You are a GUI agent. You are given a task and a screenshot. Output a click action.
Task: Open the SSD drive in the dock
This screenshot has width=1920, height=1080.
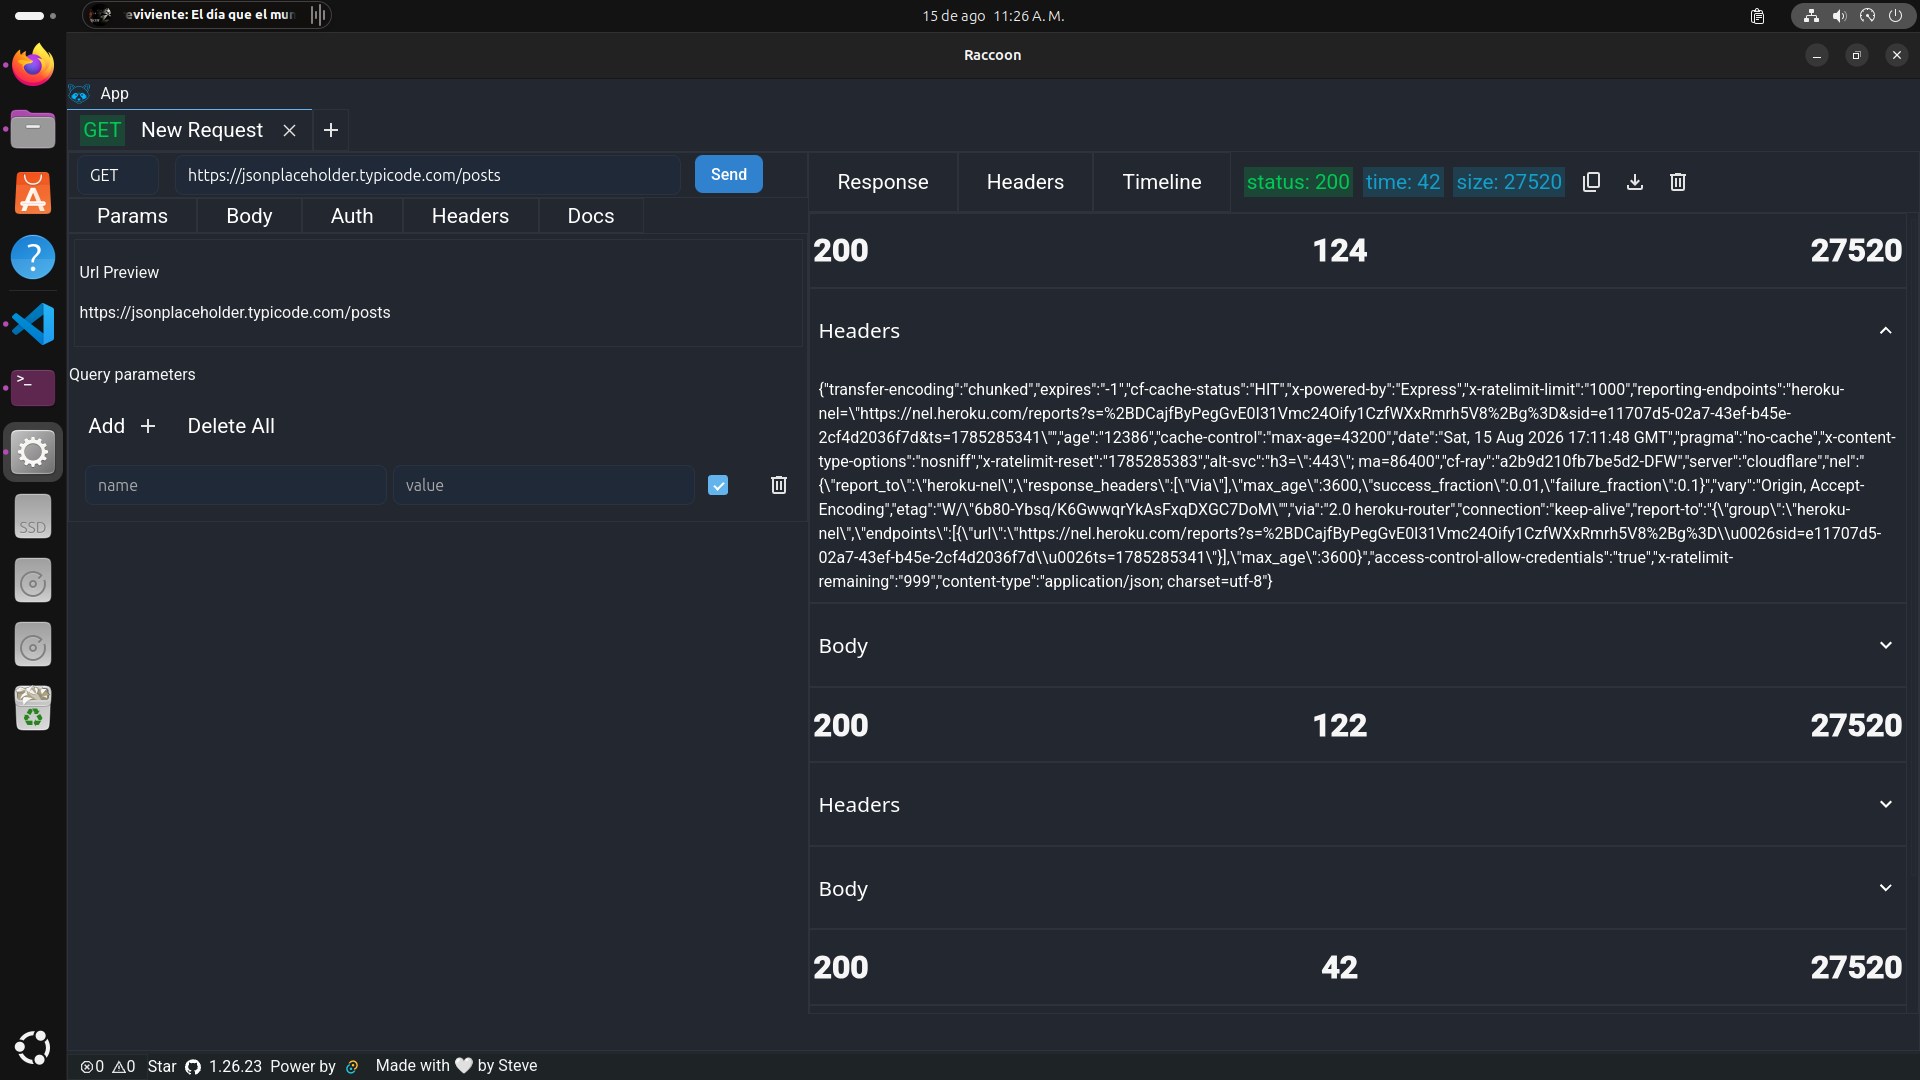[33, 516]
